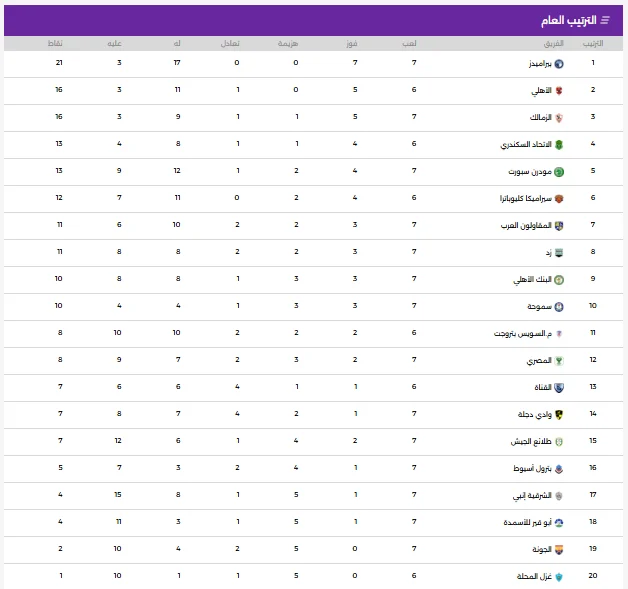The width and height of the screenshot is (628, 589).
Task: Click the إنبي club logo in row 17
Action: pyautogui.click(x=559, y=496)
